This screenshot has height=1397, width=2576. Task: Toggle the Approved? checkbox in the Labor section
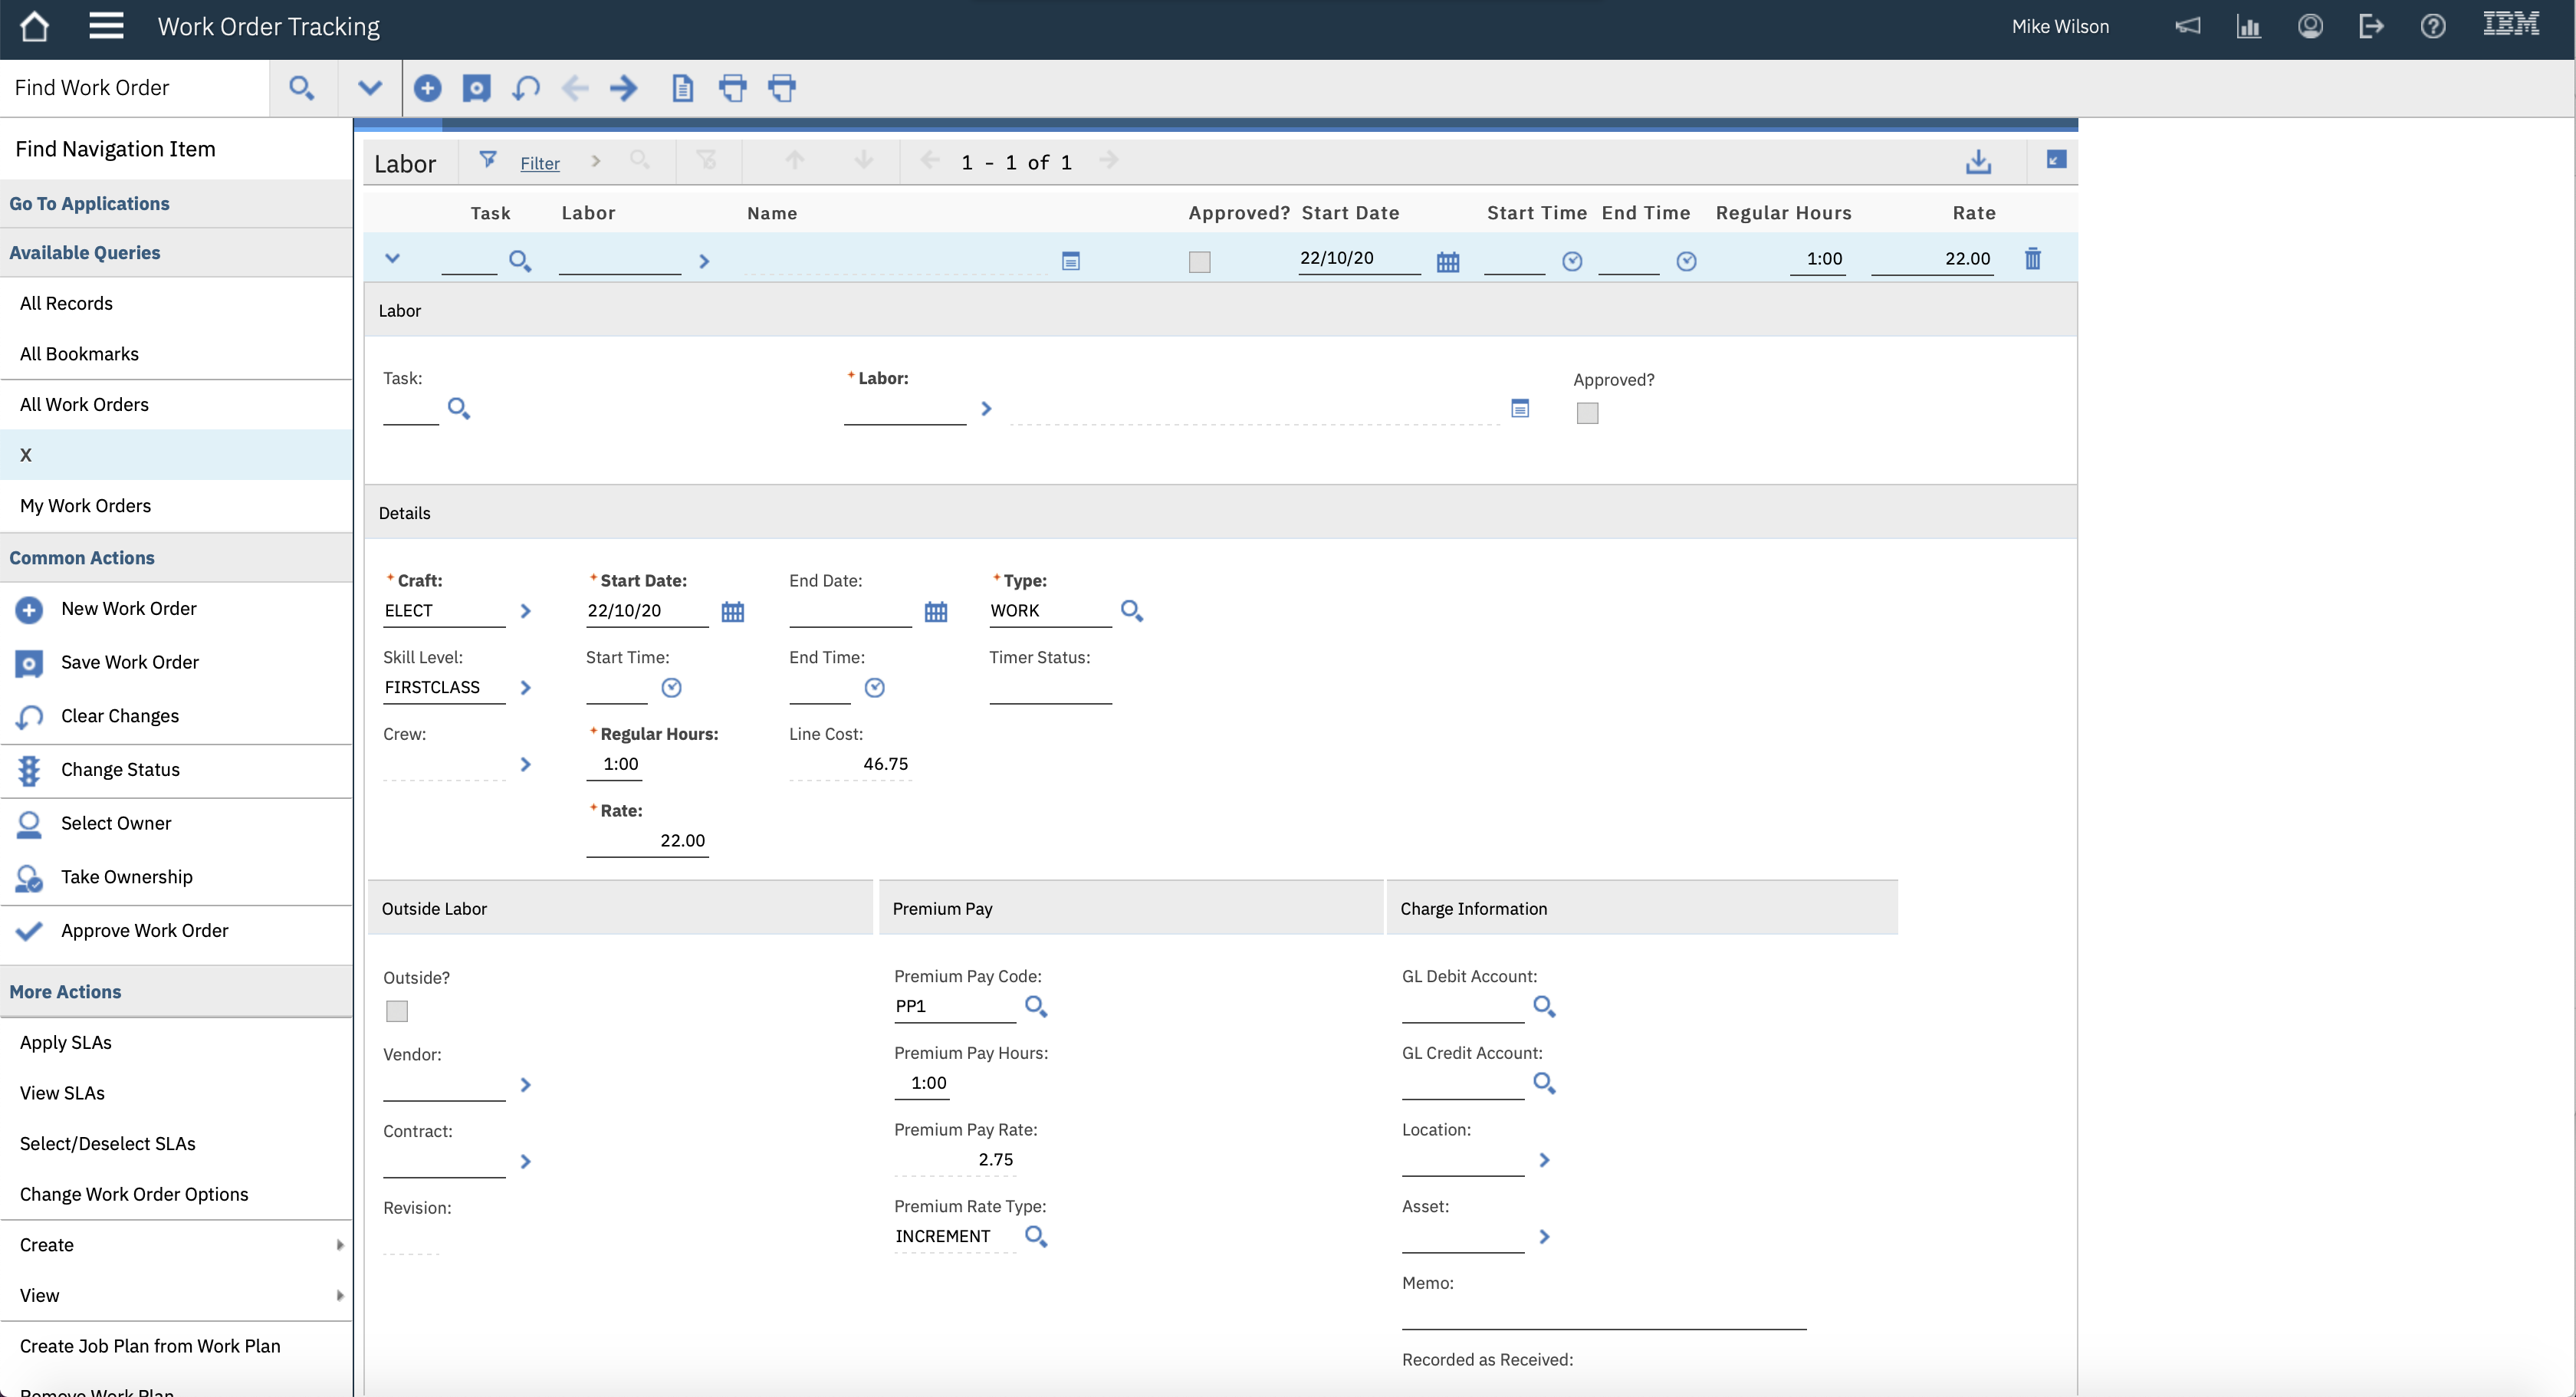click(x=1587, y=413)
